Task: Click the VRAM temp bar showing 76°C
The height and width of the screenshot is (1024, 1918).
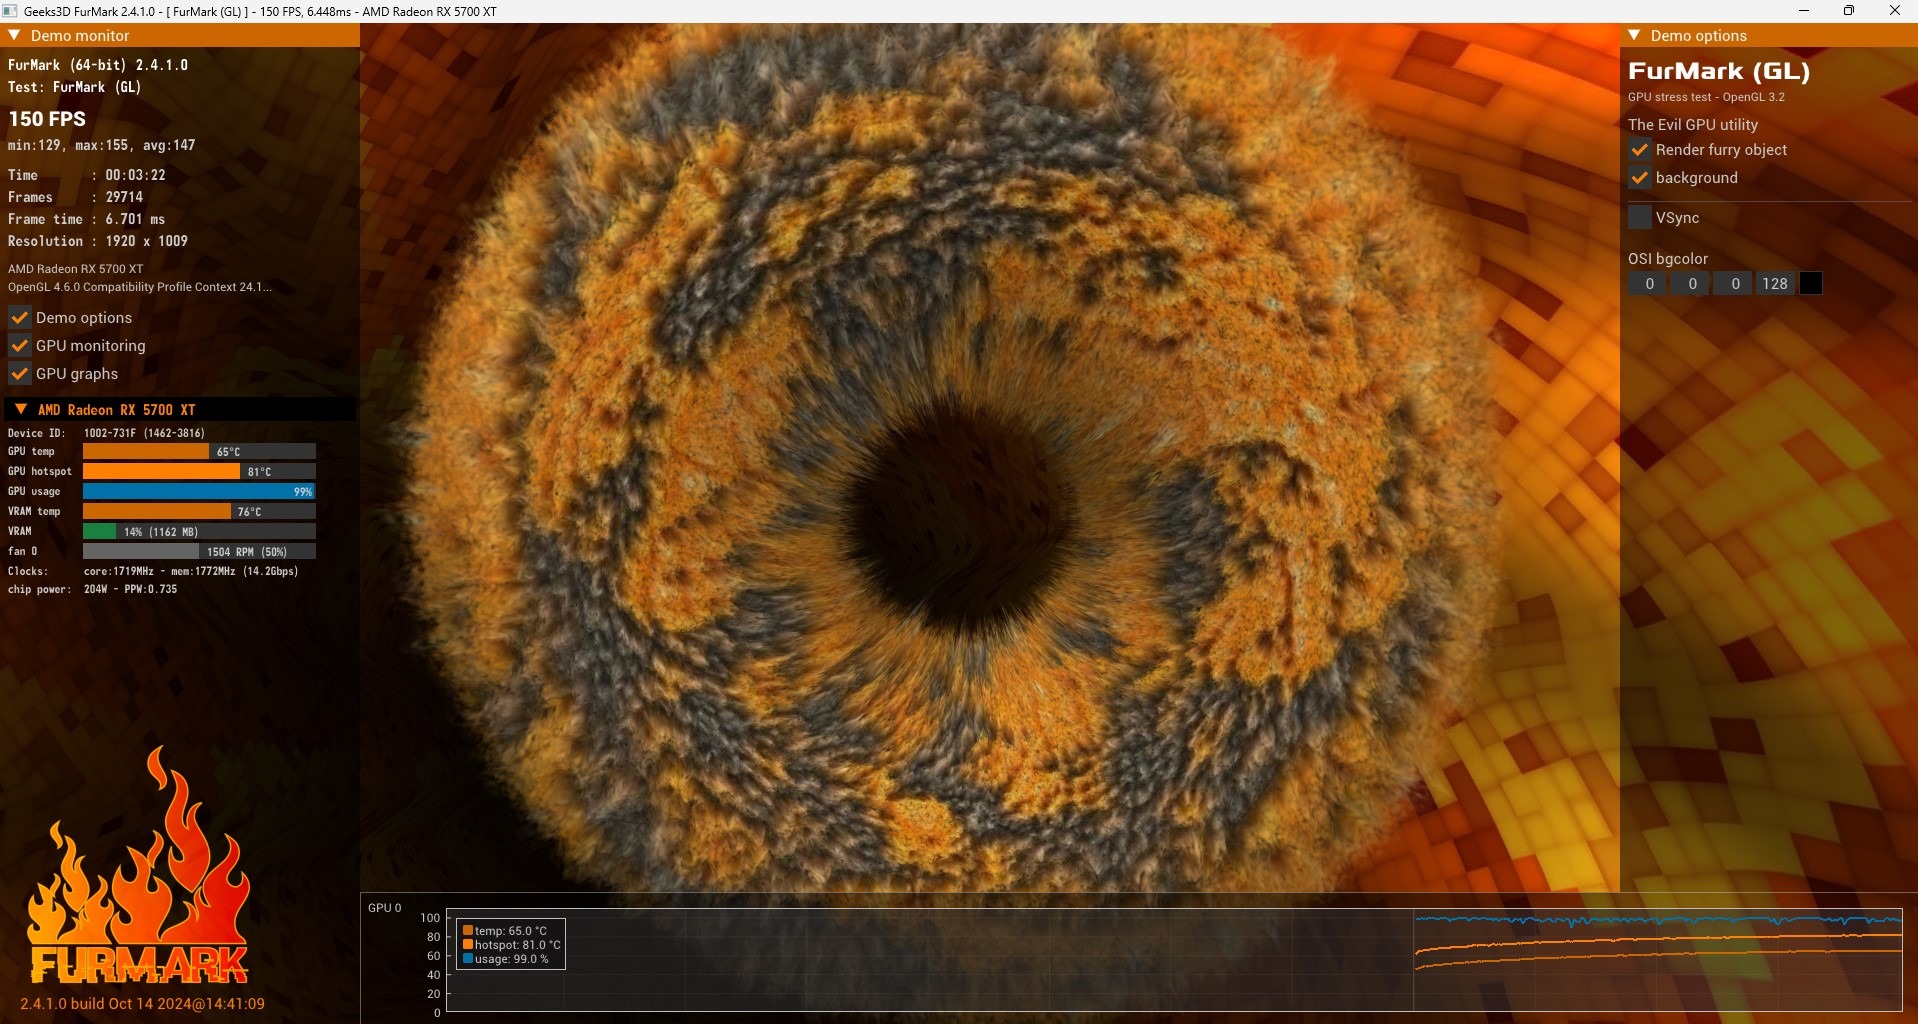Action: (199, 512)
